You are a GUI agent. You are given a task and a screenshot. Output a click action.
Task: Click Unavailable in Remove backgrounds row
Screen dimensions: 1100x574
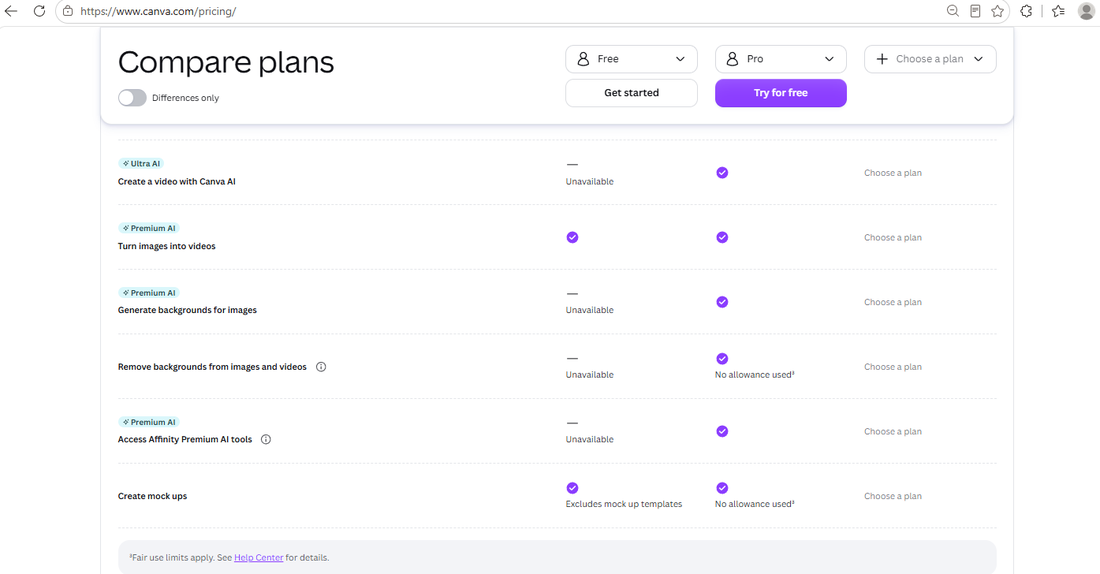589,375
